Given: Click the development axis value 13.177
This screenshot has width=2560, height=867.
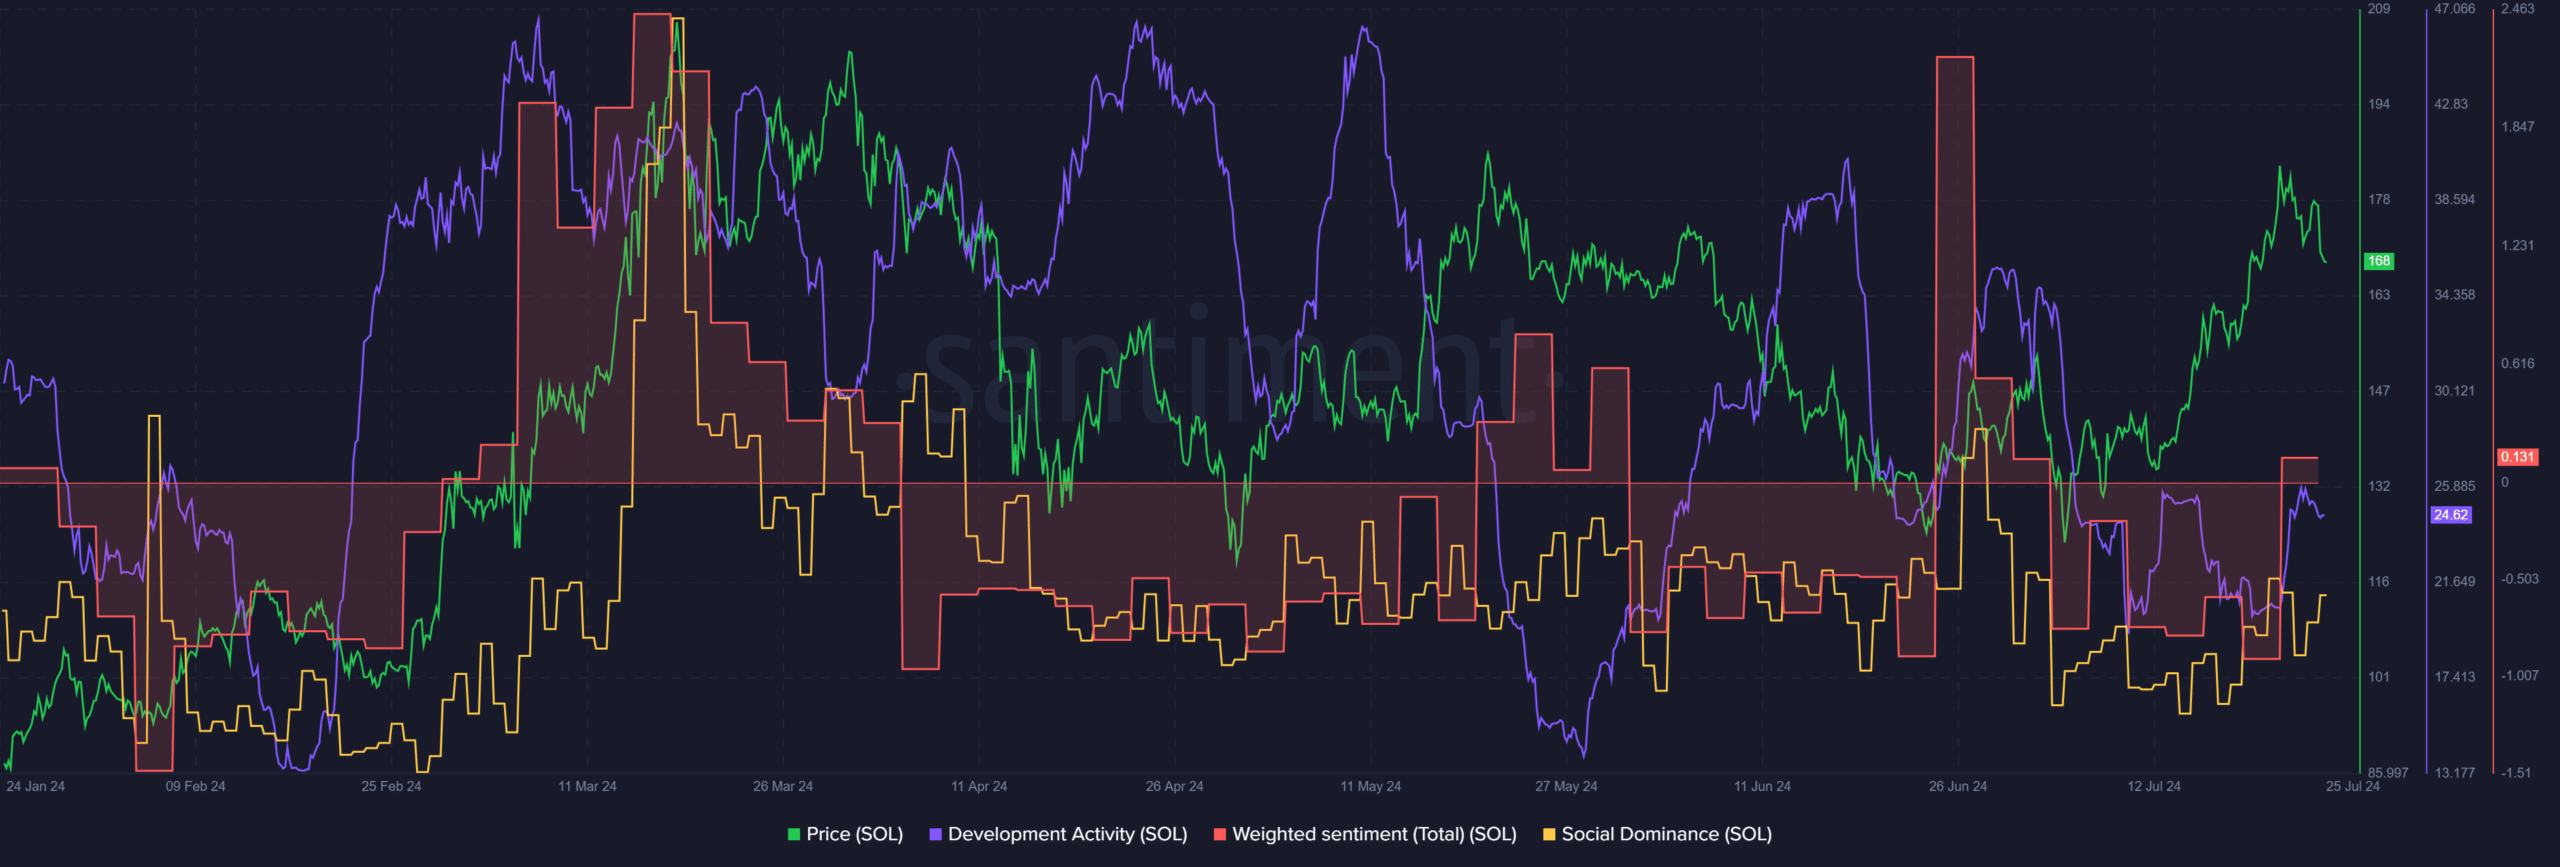Looking at the screenshot, I should 2455,773.
